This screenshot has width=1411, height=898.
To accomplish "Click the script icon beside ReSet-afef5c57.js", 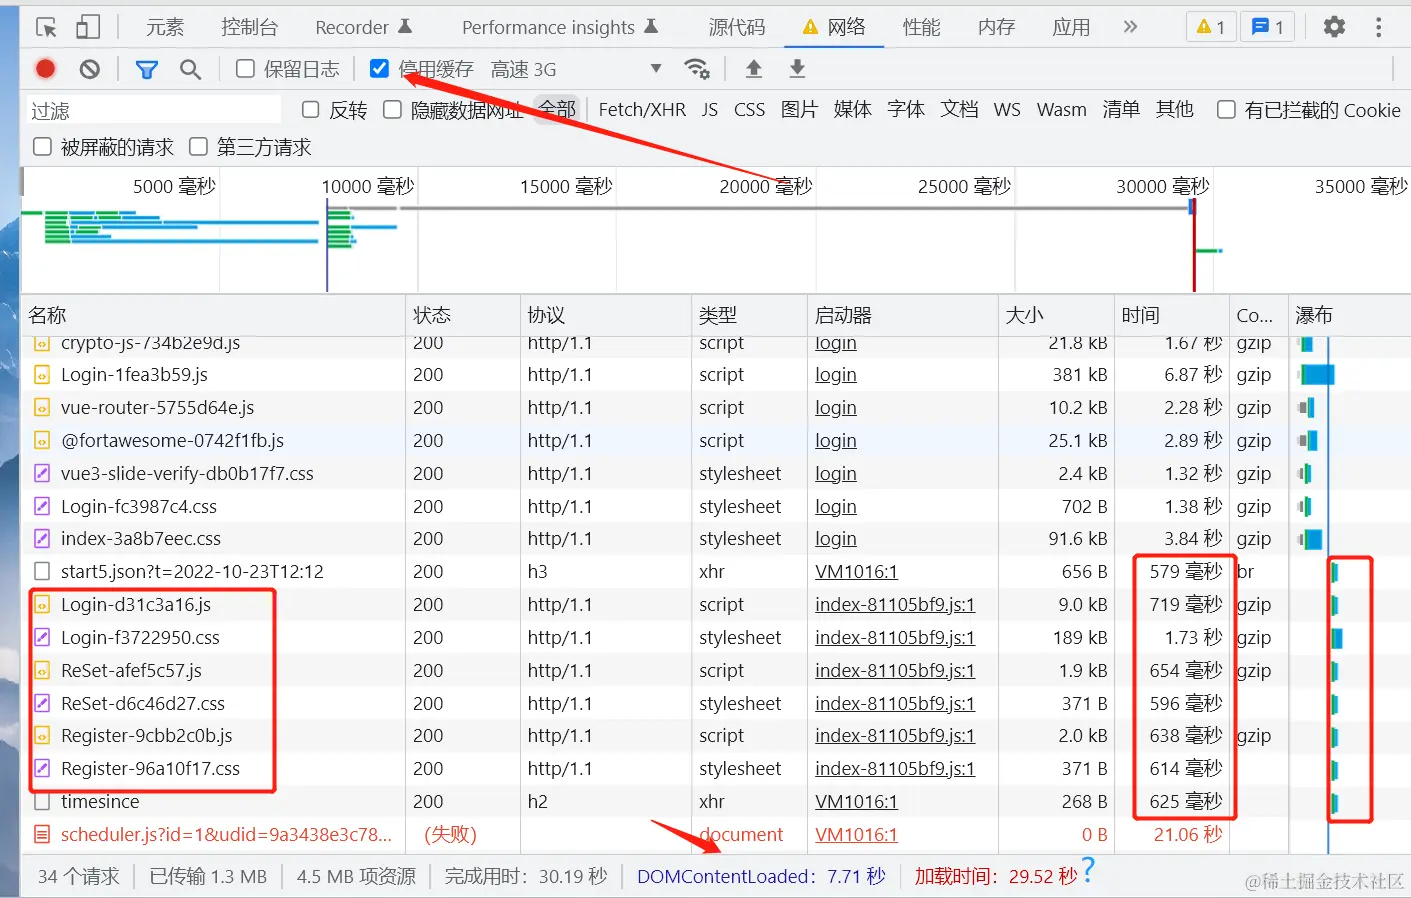I will point(42,671).
